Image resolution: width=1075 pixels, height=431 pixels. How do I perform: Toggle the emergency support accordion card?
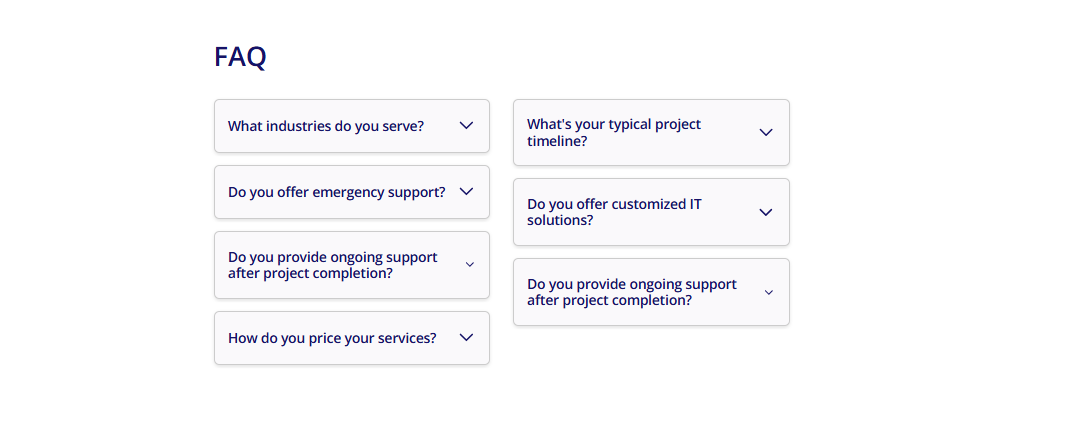coord(352,192)
